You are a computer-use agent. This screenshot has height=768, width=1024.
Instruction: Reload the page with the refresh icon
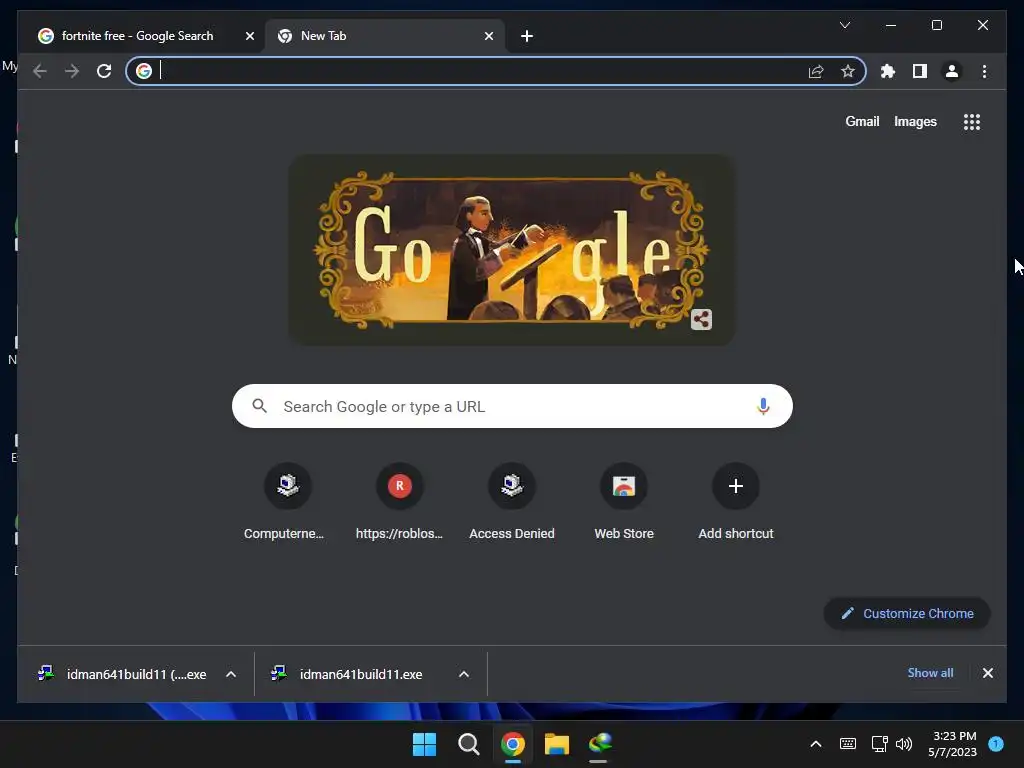pyautogui.click(x=104, y=71)
